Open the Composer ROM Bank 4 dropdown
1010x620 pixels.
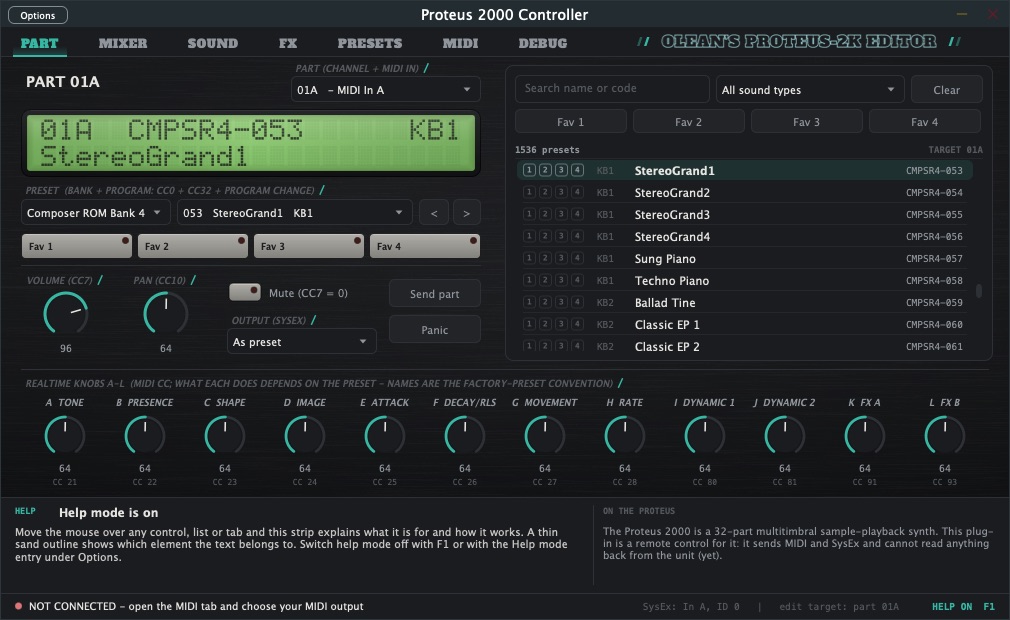[95, 212]
